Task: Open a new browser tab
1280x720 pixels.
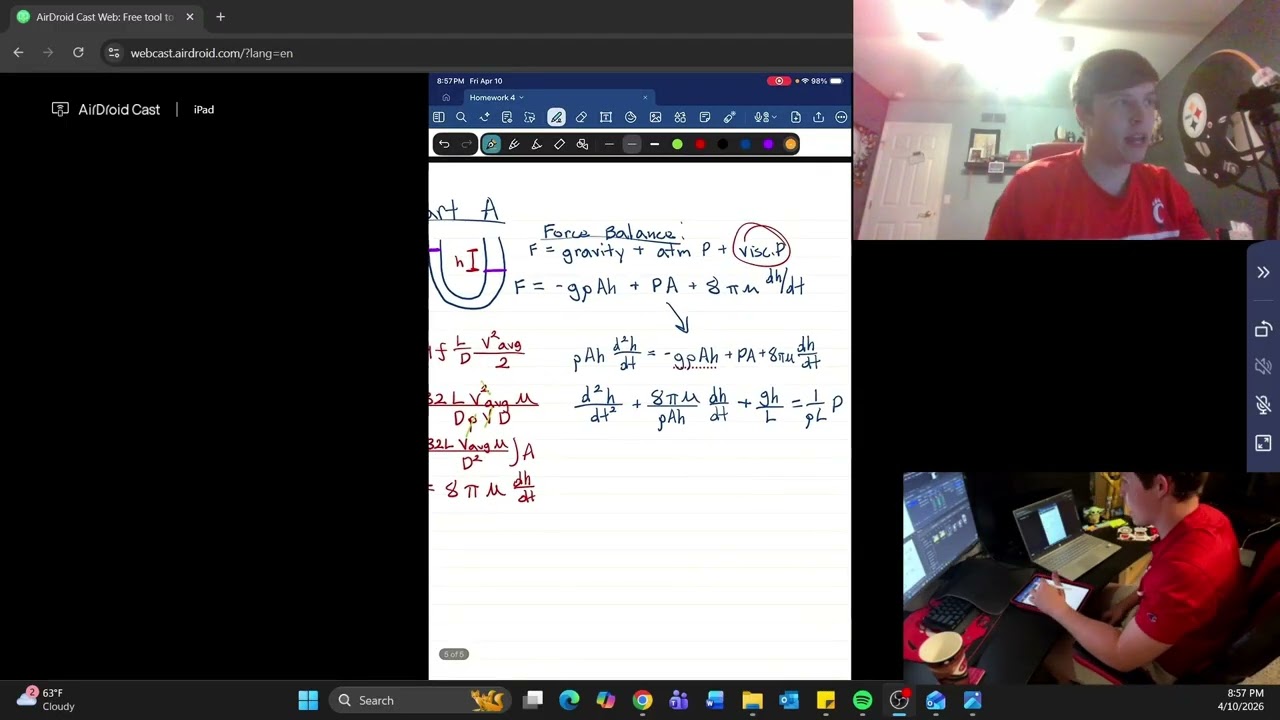Action: pos(220,17)
